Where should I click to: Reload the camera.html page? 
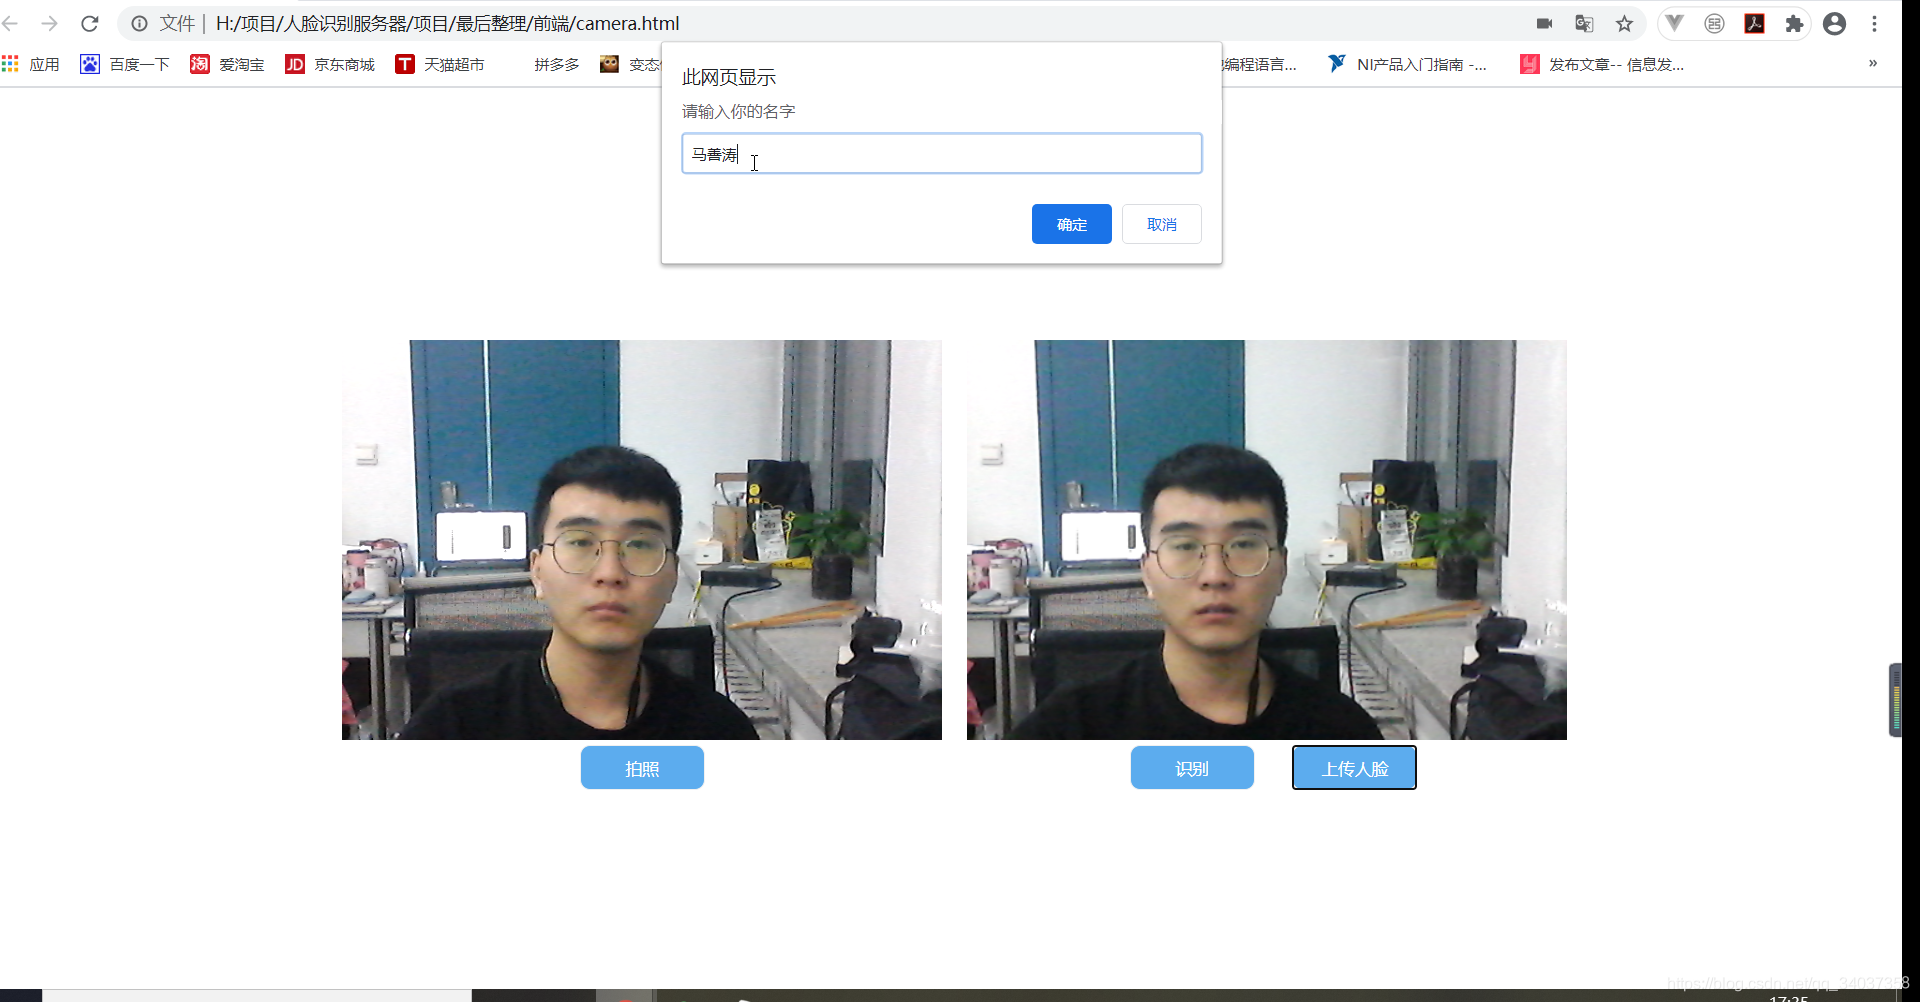point(90,23)
